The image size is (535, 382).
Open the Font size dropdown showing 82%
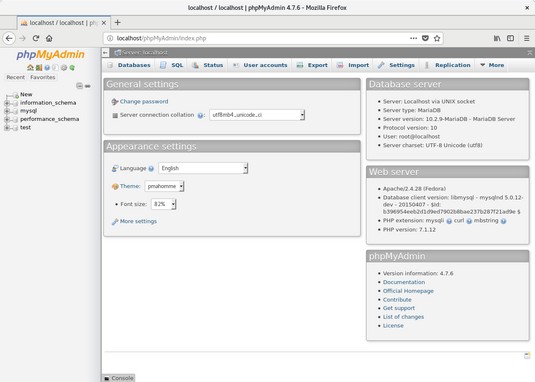(163, 204)
